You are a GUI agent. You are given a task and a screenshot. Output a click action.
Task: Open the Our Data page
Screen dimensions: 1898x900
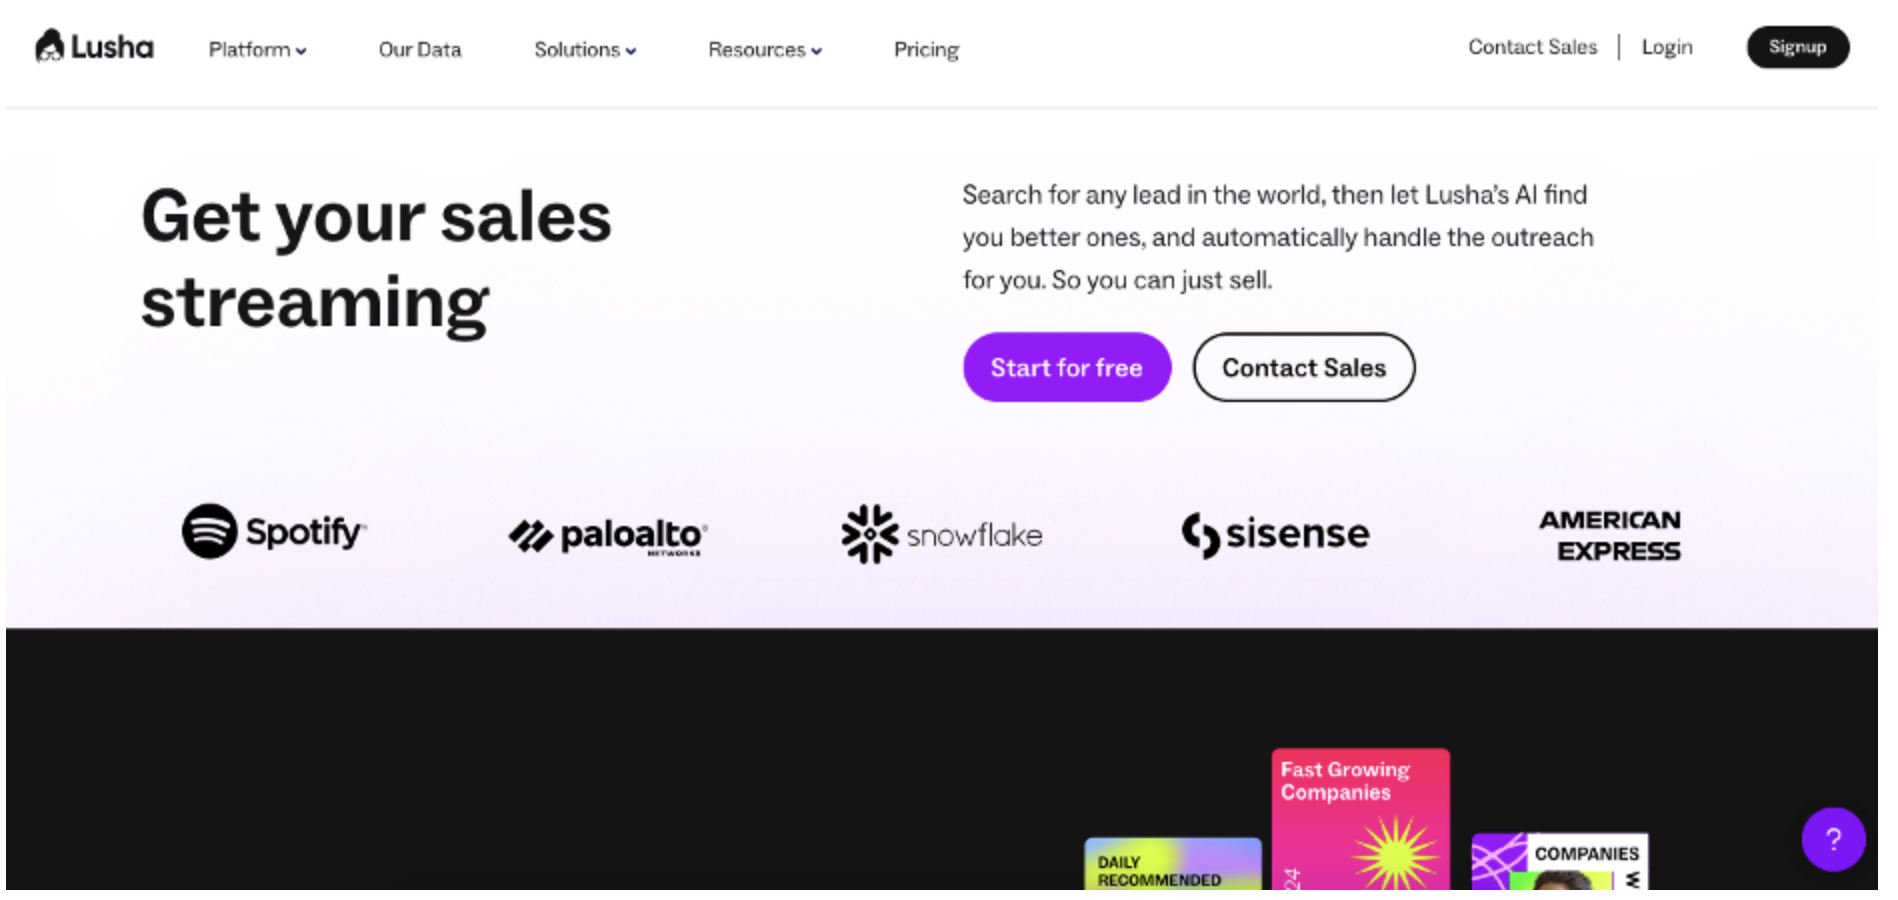click(420, 50)
